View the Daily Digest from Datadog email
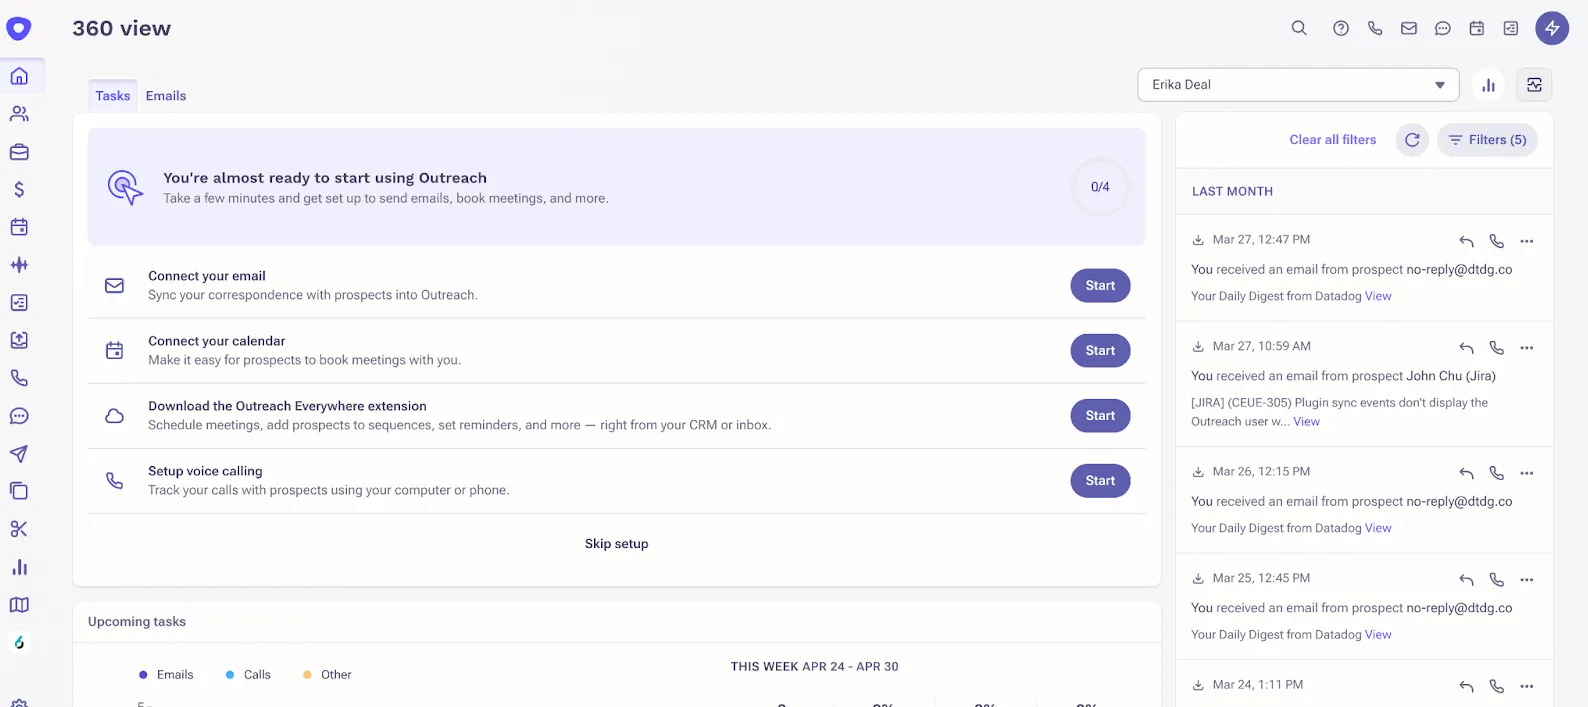Image resolution: width=1588 pixels, height=707 pixels. coord(1378,296)
